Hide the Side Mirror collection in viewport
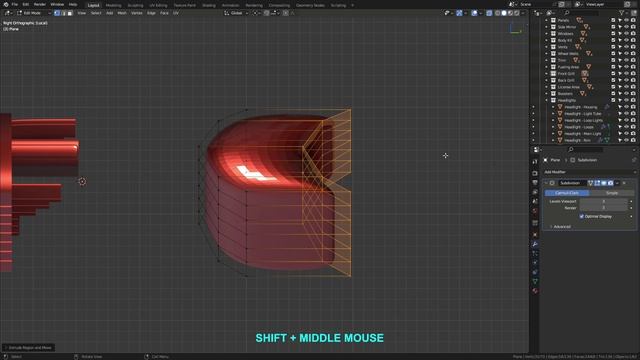Screen dimensions: 640x360 click(x=627, y=27)
